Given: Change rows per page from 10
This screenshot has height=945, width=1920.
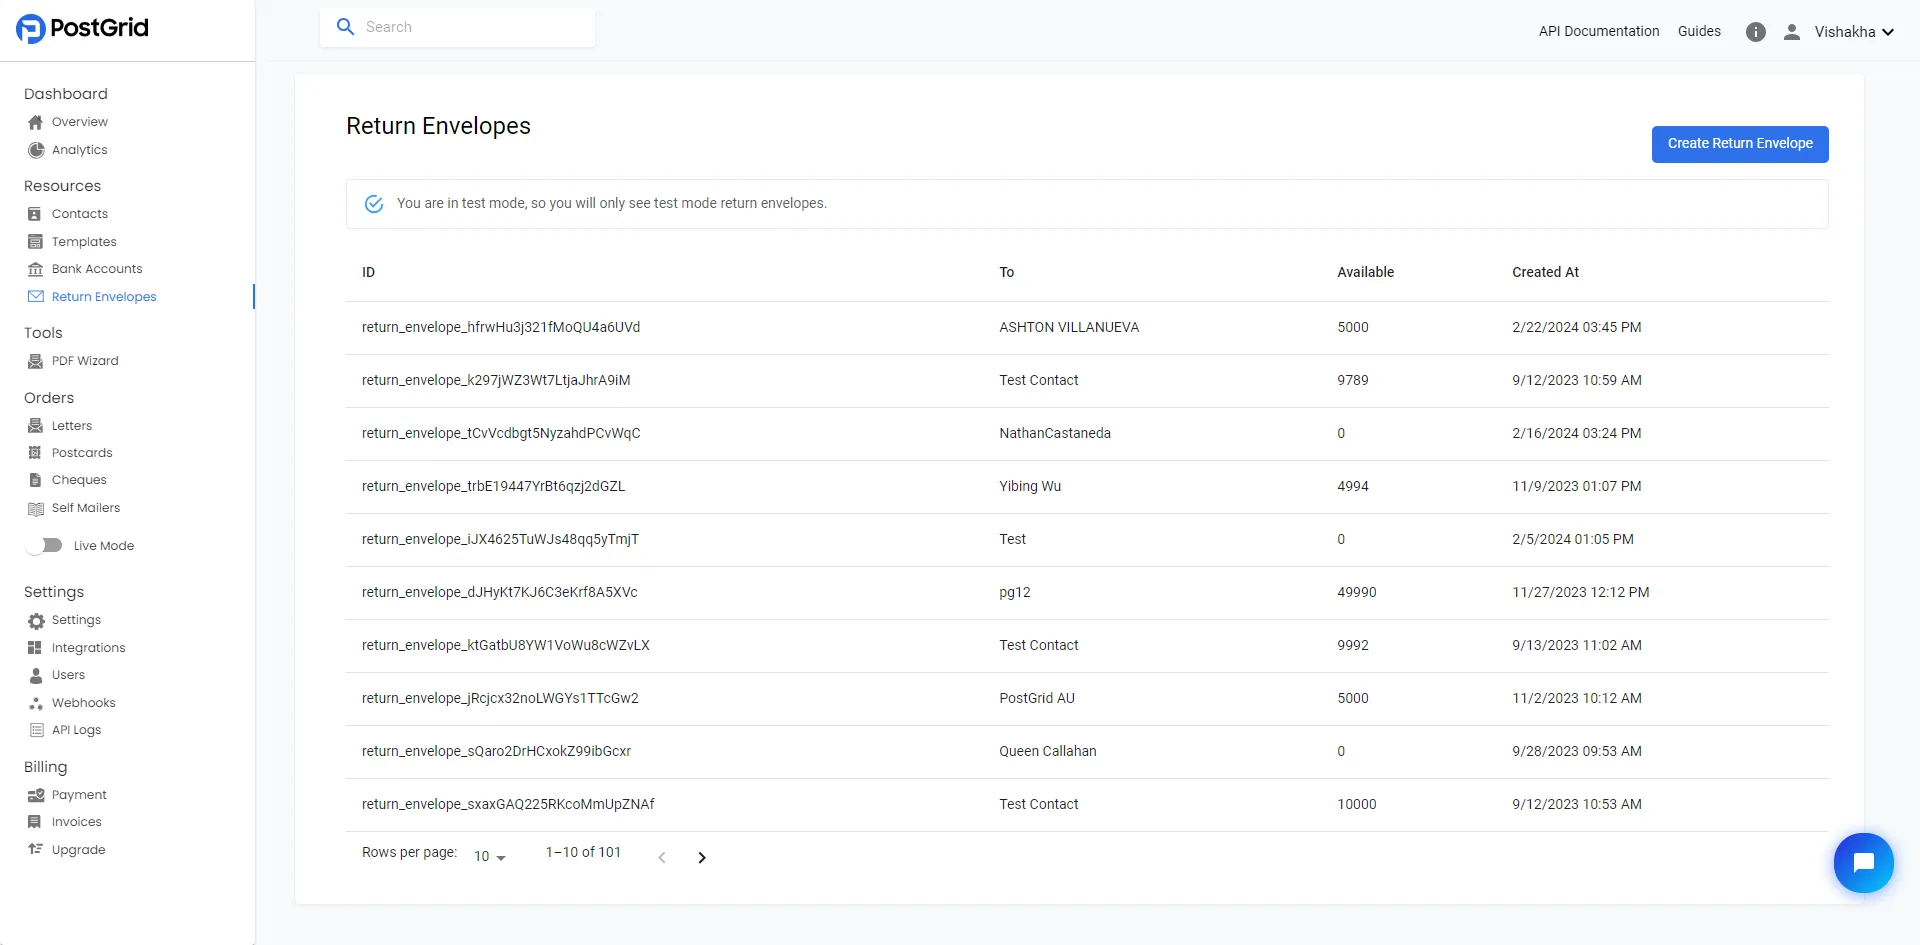Looking at the screenshot, I should (x=488, y=856).
